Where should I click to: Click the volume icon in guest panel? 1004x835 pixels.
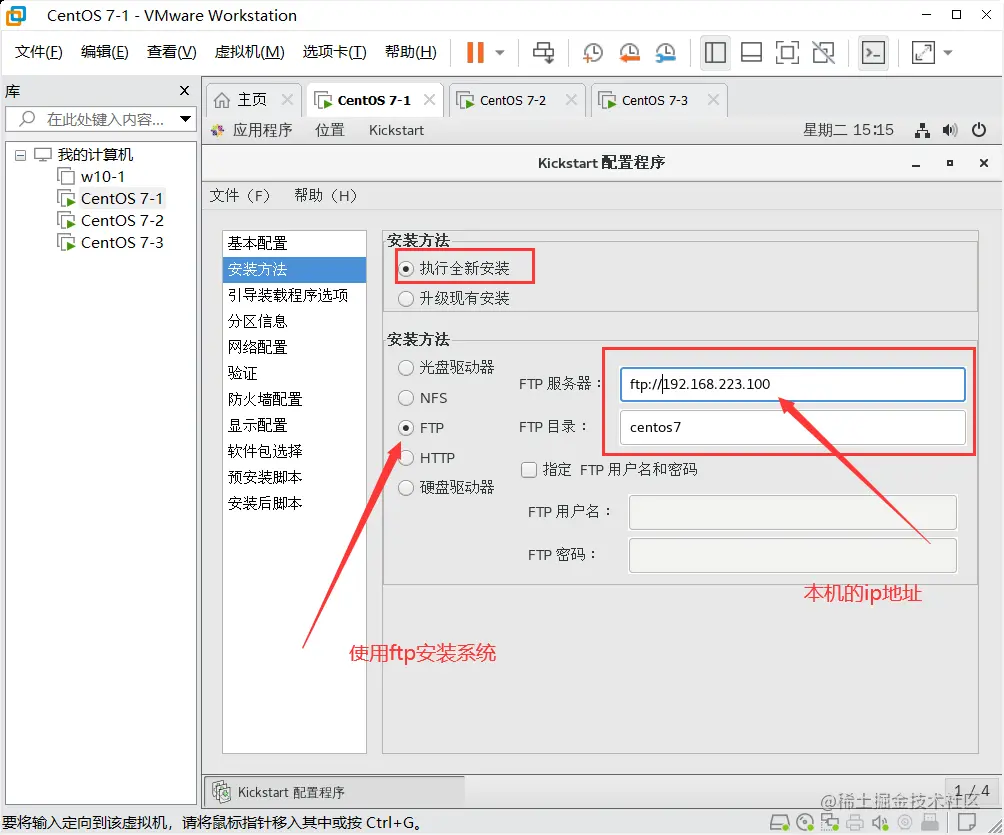point(950,131)
